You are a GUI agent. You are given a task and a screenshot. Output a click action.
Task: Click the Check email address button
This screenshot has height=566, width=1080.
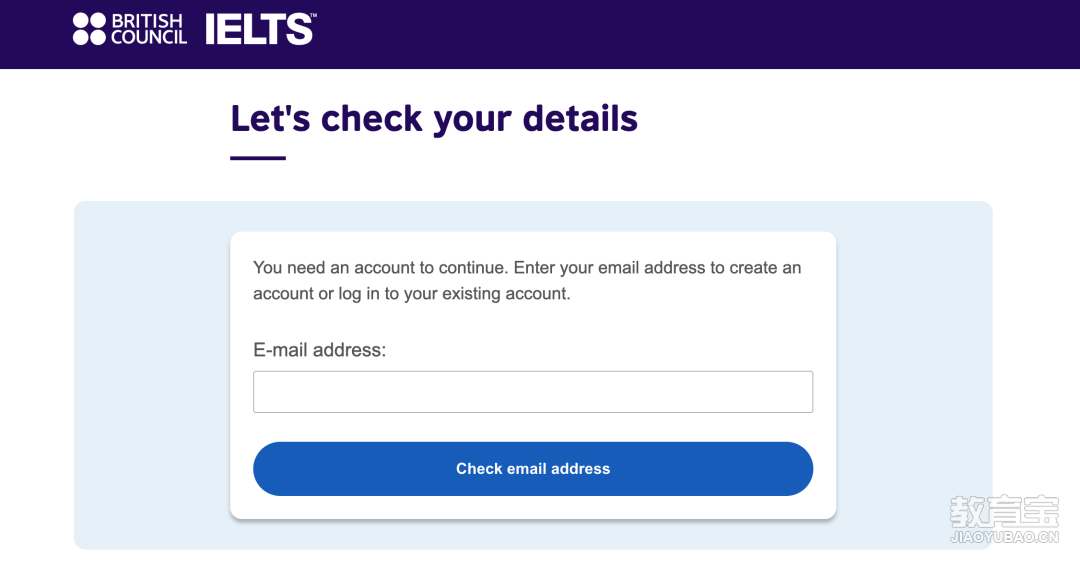pos(532,469)
